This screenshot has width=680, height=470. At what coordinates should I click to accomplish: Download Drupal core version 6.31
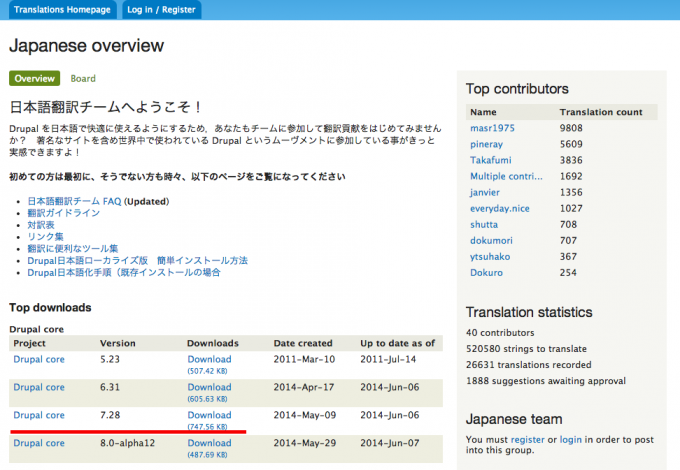click(x=209, y=387)
